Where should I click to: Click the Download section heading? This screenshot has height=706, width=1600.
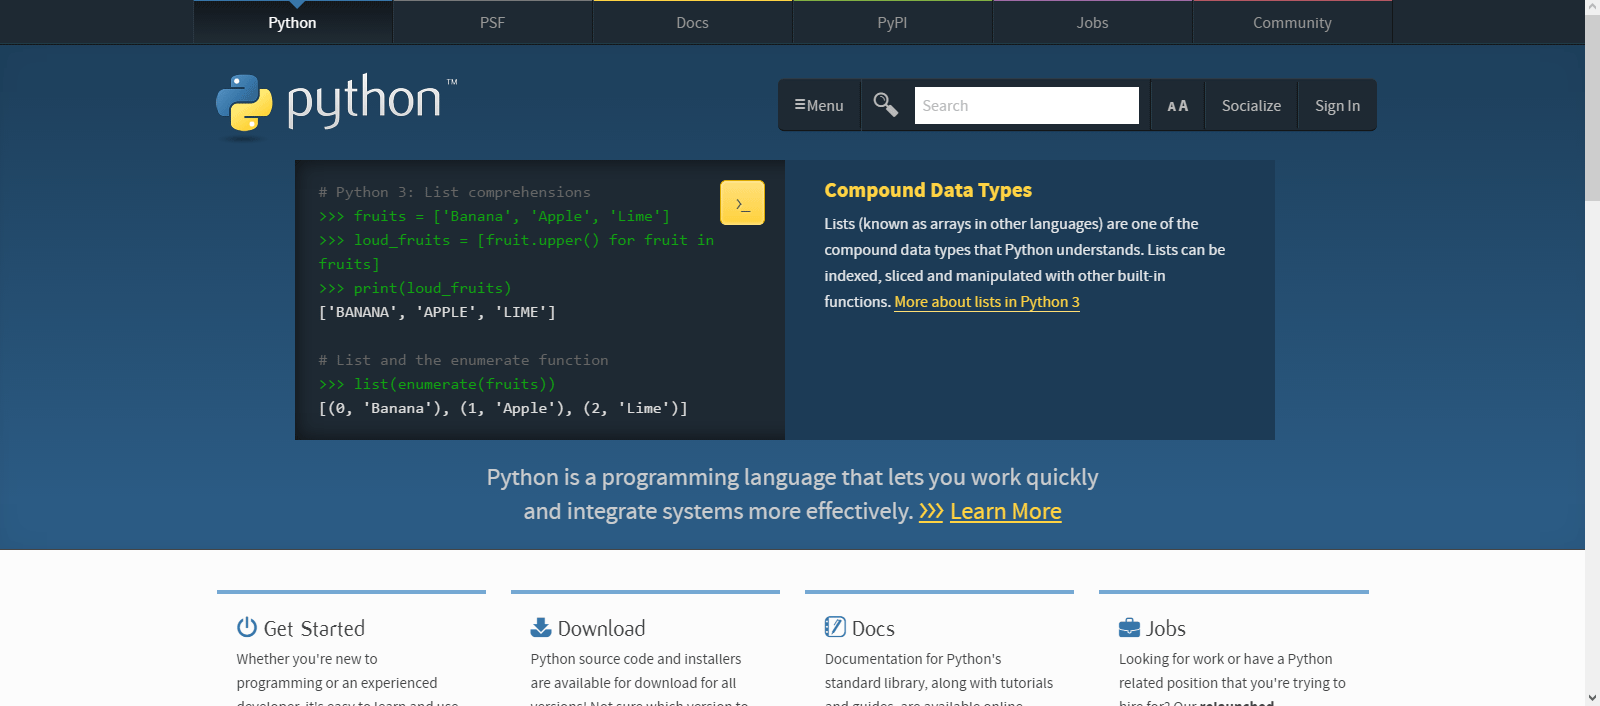[601, 628]
